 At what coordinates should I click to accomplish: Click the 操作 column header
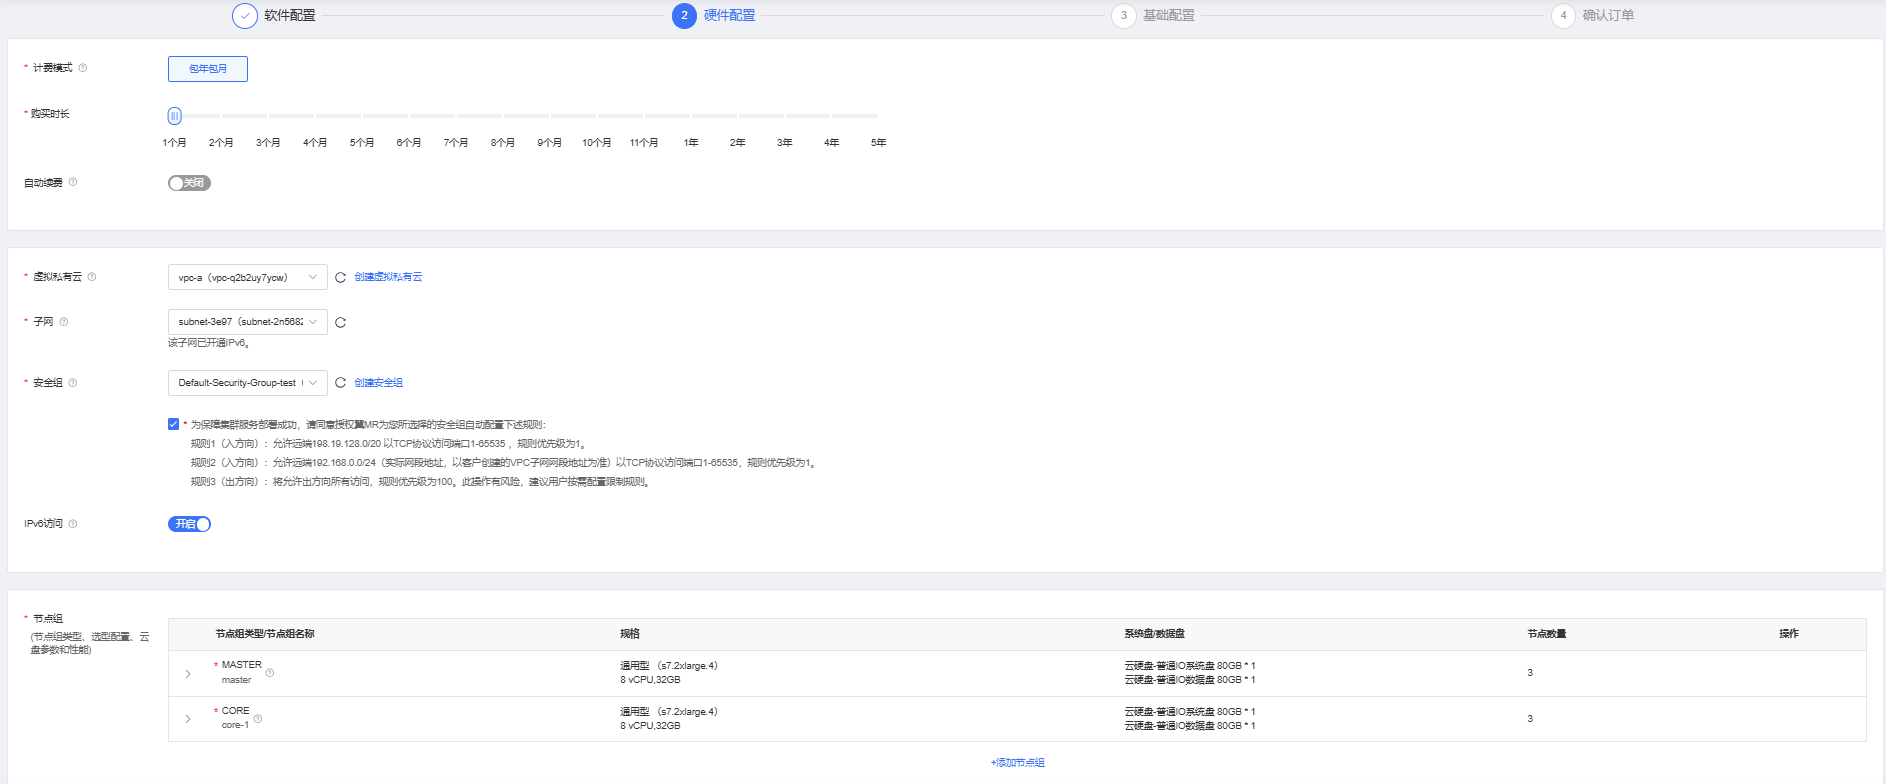pos(1789,634)
